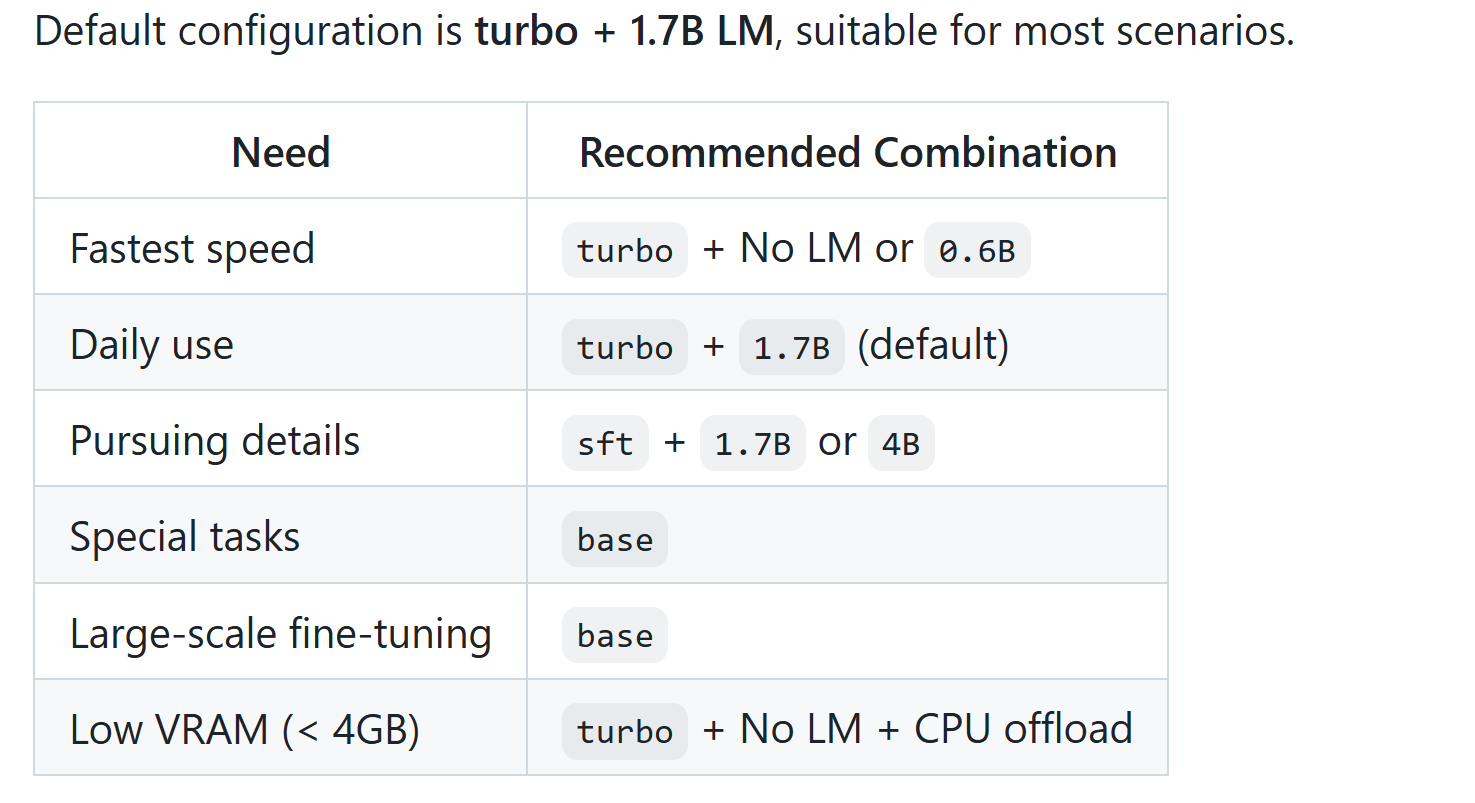Select the "Pursuing details" cell
1475x803 pixels.
(x=215, y=441)
